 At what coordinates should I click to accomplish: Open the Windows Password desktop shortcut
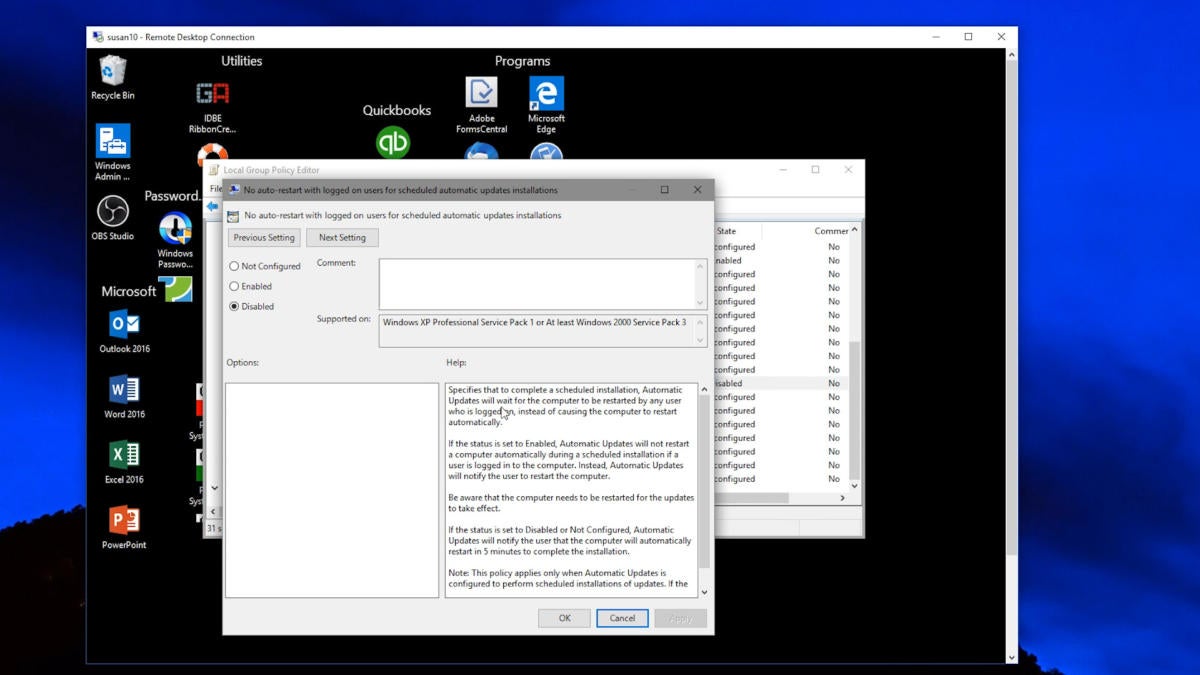pos(175,241)
